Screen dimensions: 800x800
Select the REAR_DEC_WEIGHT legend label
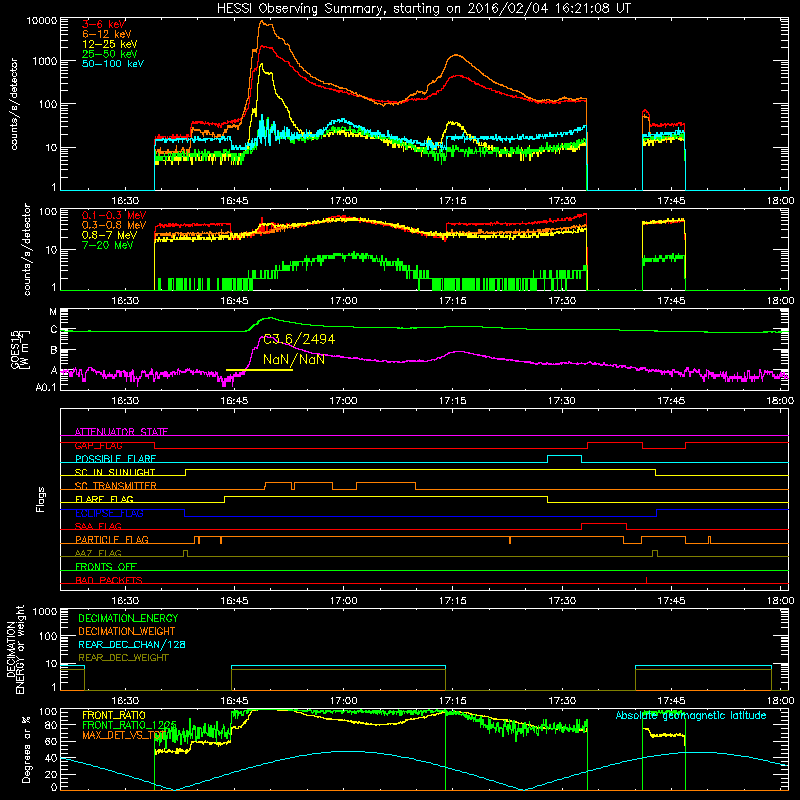pyautogui.click(x=123, y=658)
